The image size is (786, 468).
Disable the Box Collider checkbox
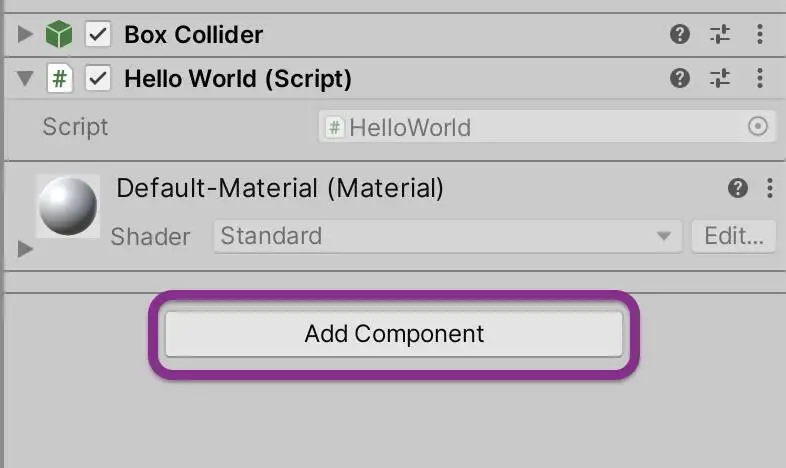point(98,35)
